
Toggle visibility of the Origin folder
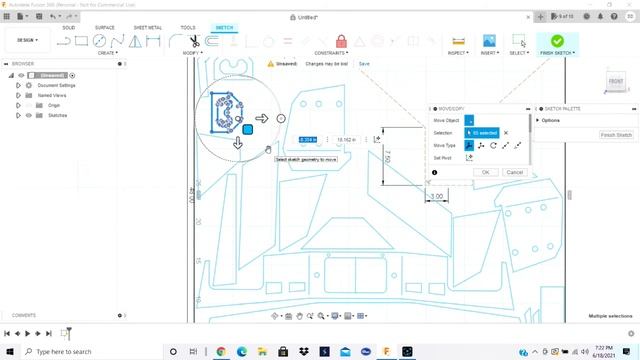tap(29, 105)
